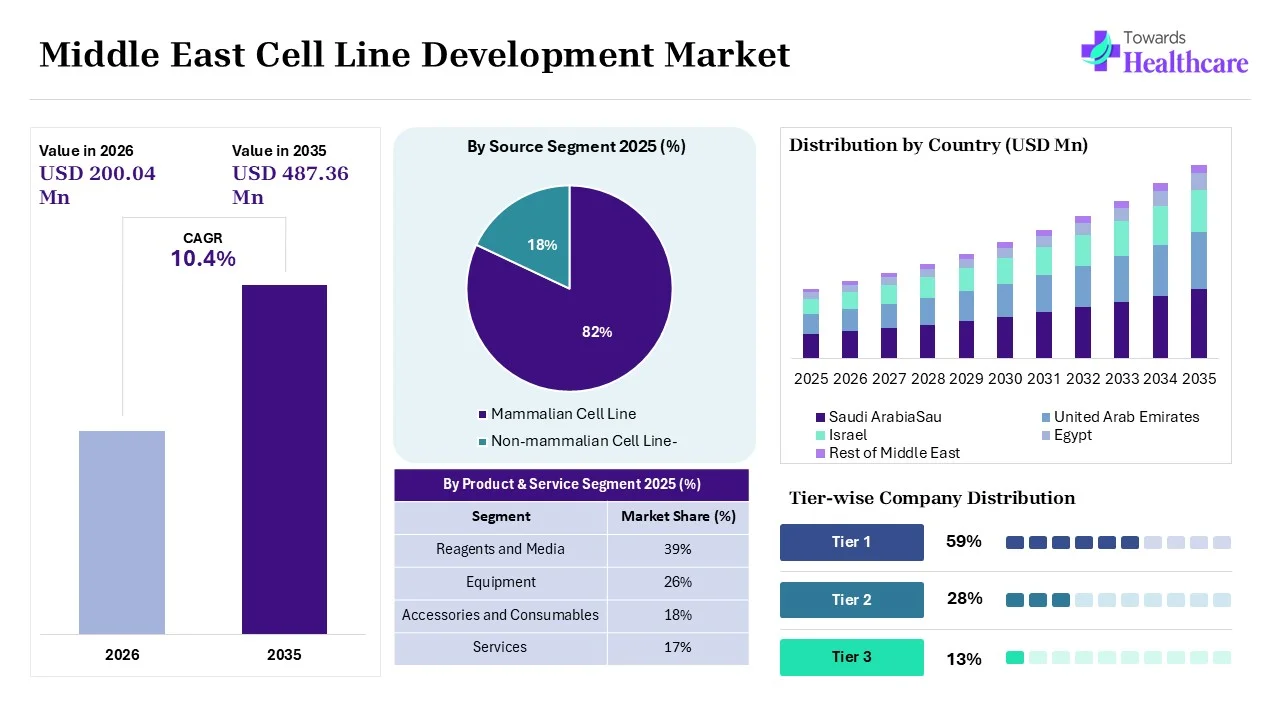Screen dimensions: 1280x720
Task: Click the Saudi Arabia legend color swatch
Action: point(820,417)
